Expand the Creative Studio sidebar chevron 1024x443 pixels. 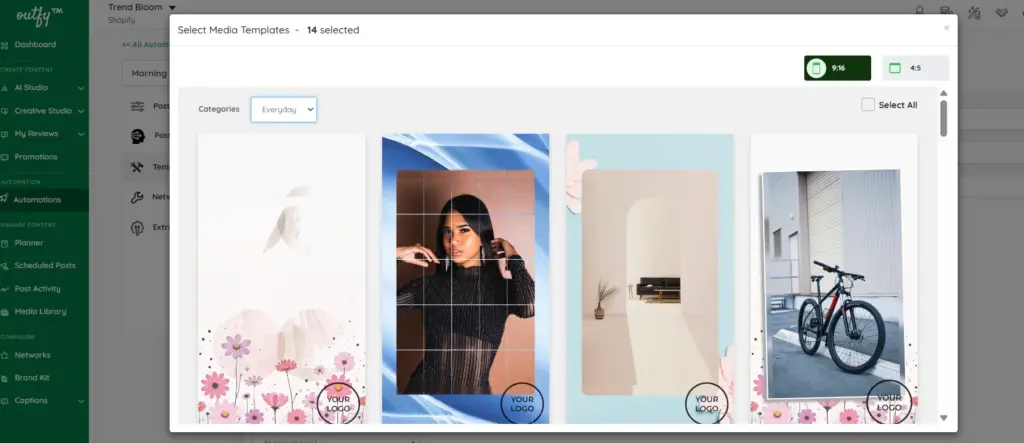click(x=81, y=111)
